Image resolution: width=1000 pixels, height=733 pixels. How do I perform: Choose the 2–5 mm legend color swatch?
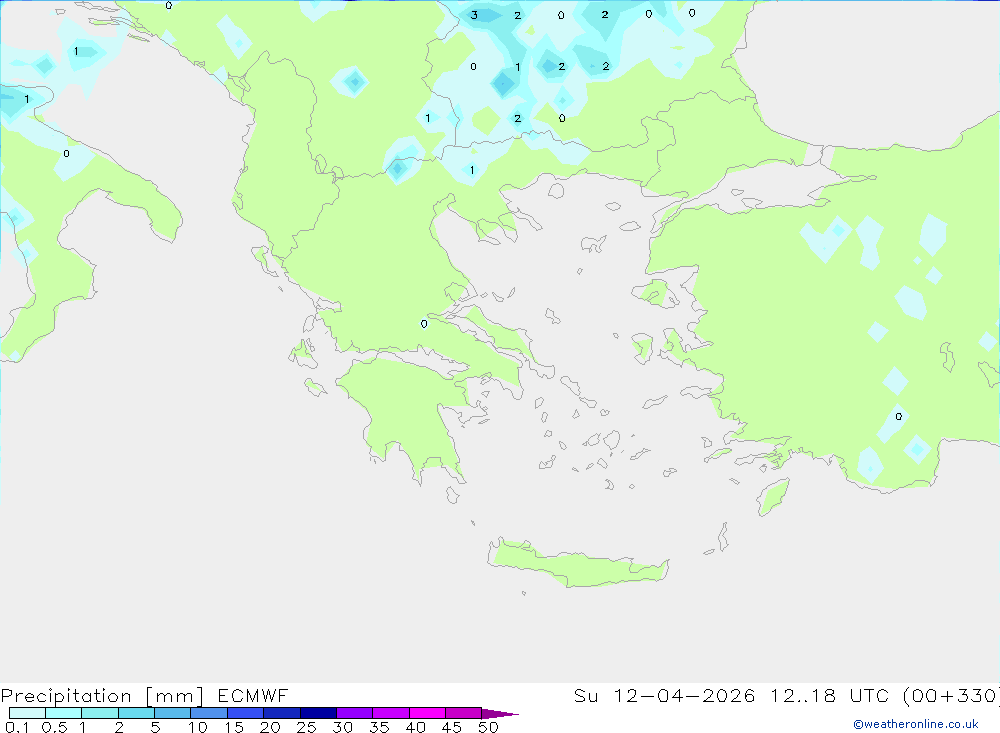[x=136, y=713]
